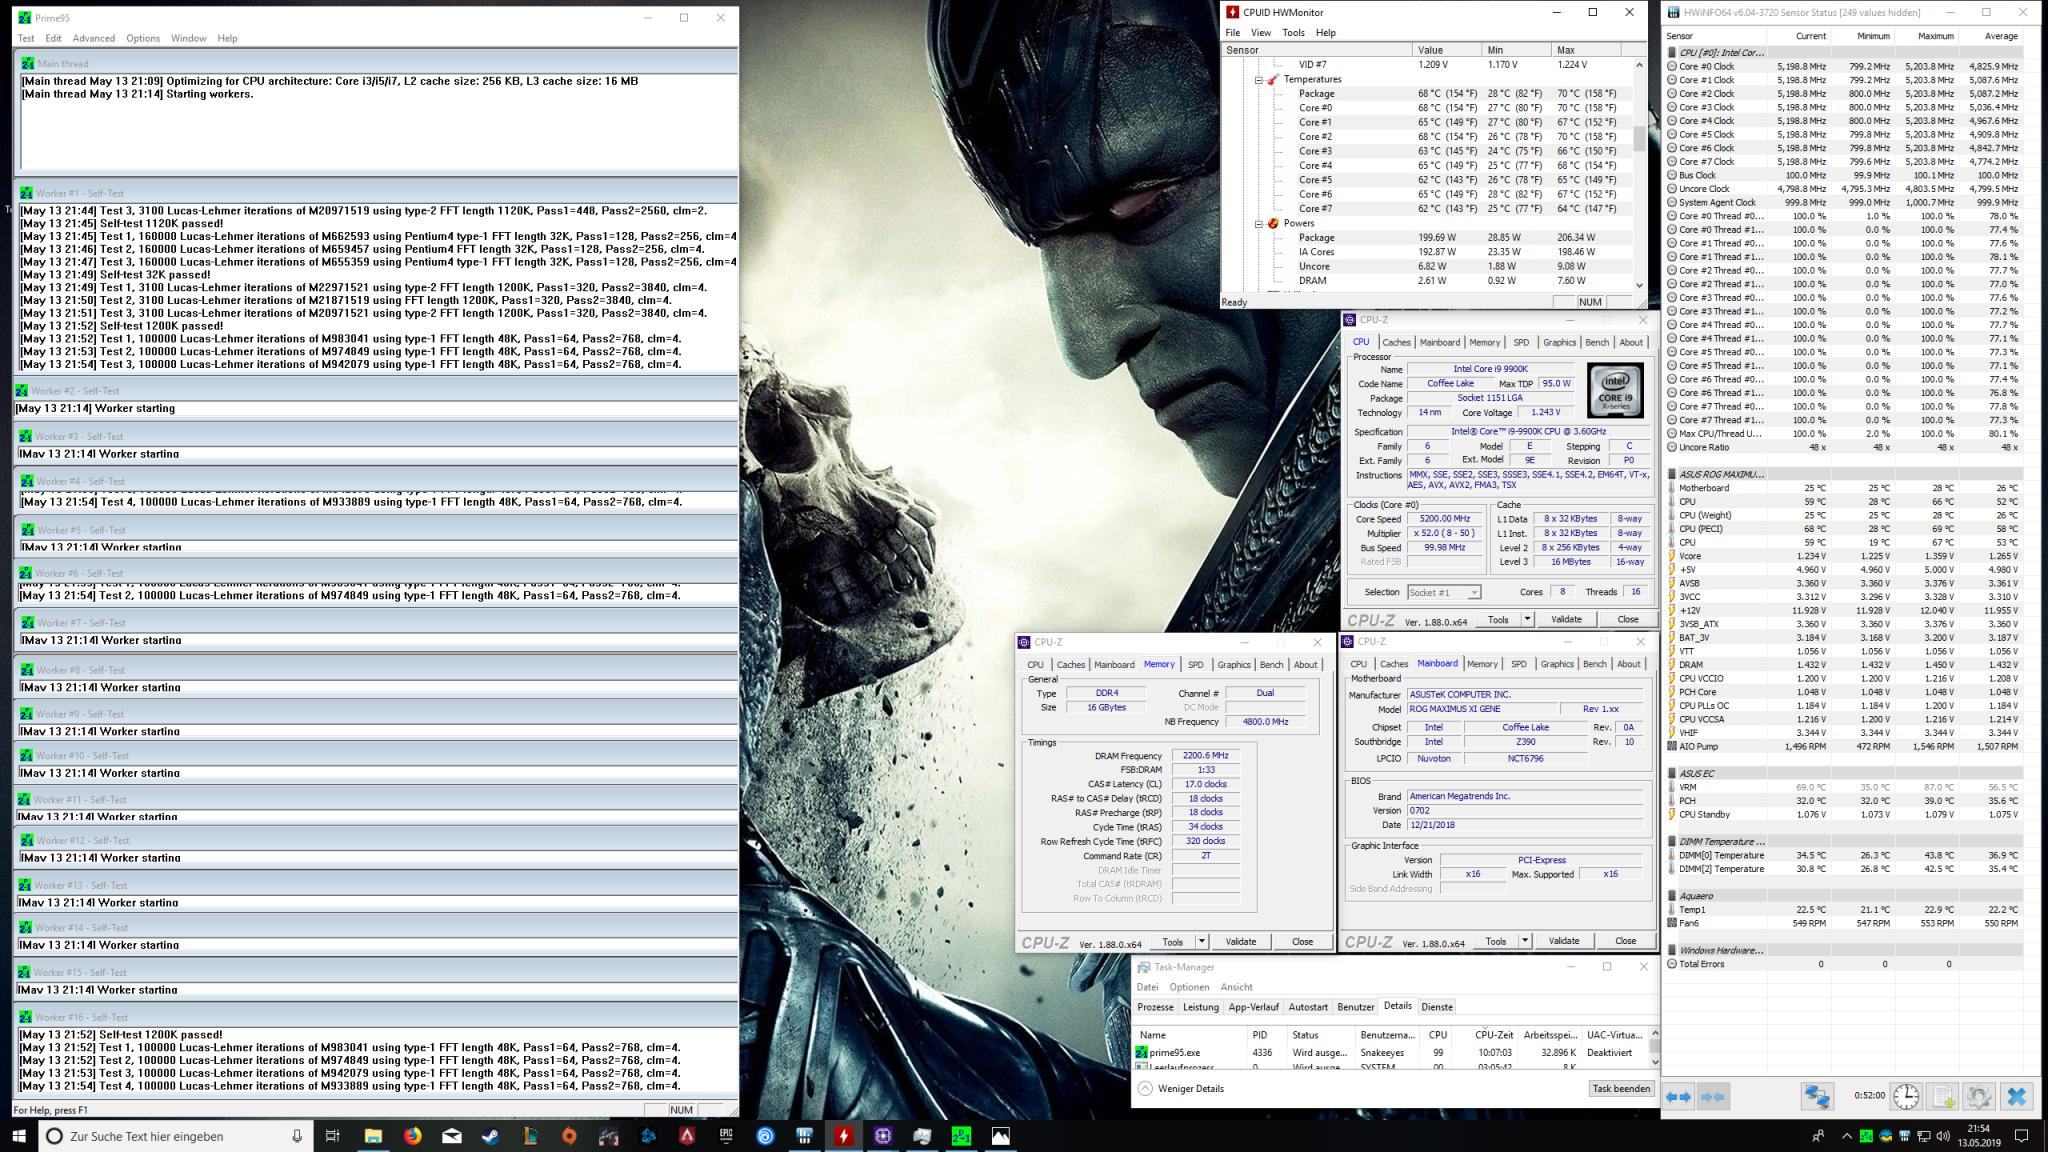This screenshot has width=2048, height=1152.
Task: Open Prime95 Options menu
Action: (x=143, y=38)
